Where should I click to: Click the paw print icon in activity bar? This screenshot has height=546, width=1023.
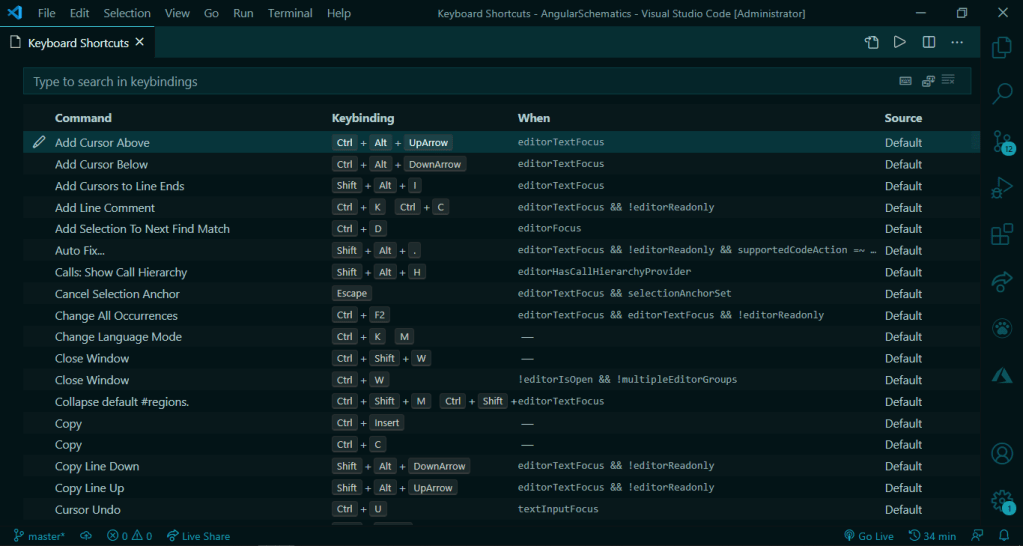(x=1001, y=327)
